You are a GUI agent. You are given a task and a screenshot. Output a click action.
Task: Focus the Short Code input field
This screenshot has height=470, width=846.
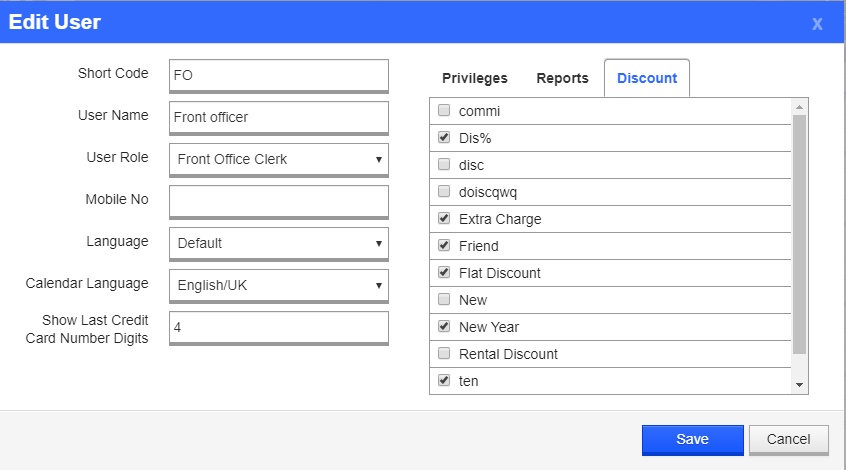pos(279,76)
